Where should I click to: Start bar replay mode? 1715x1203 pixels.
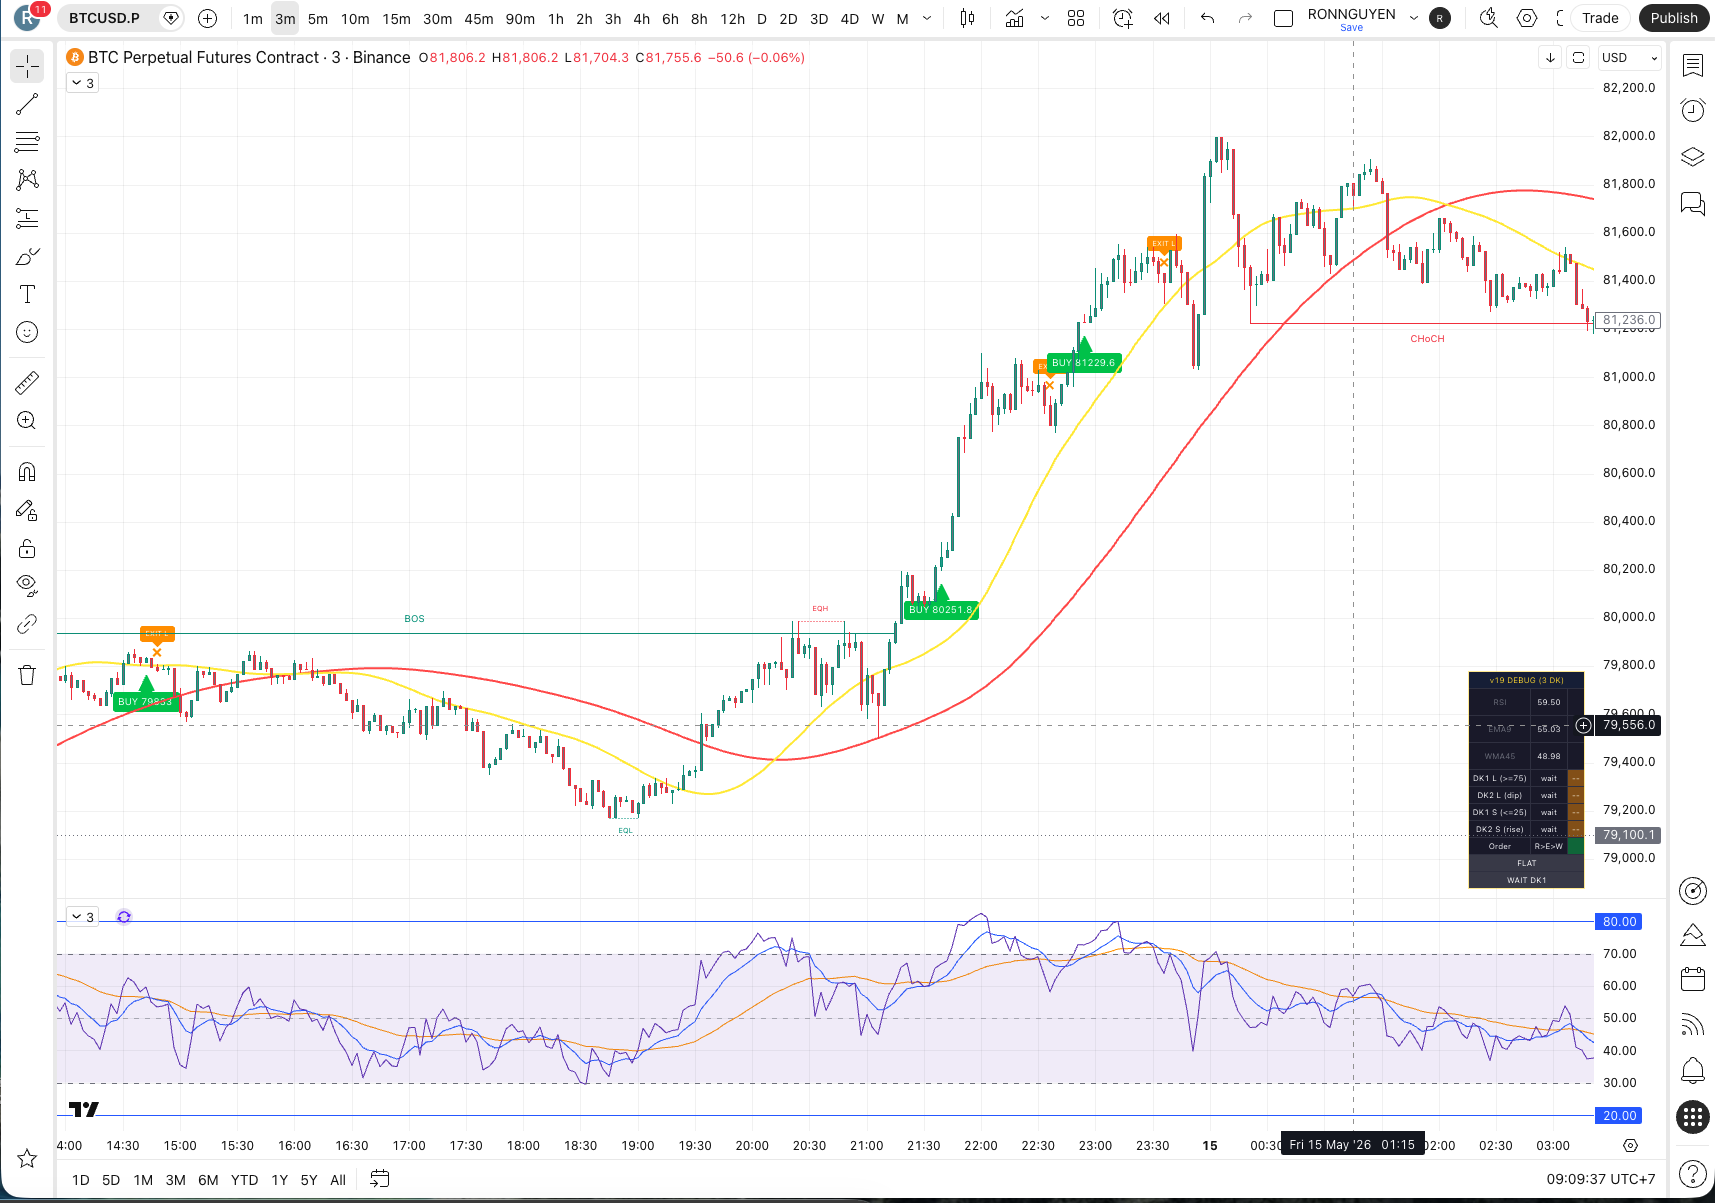tap(1161, 18)
